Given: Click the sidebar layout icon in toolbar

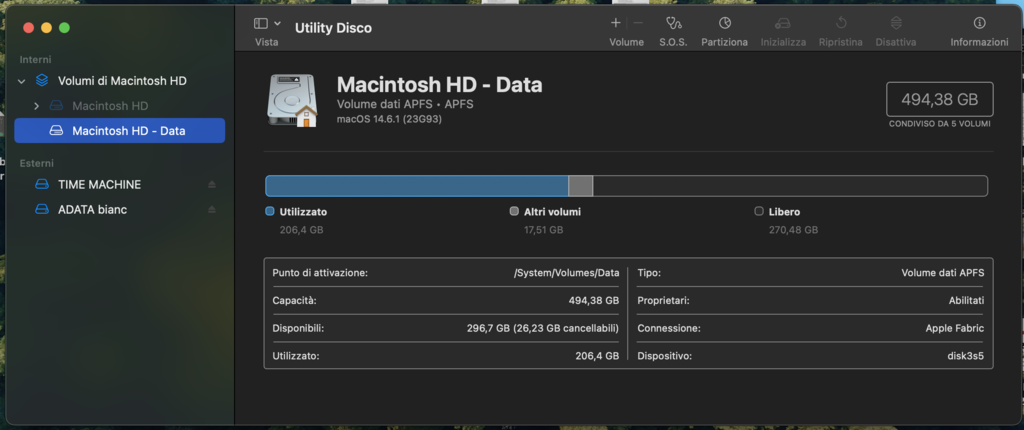Looking at the screenshot, I should coord(261,24).
